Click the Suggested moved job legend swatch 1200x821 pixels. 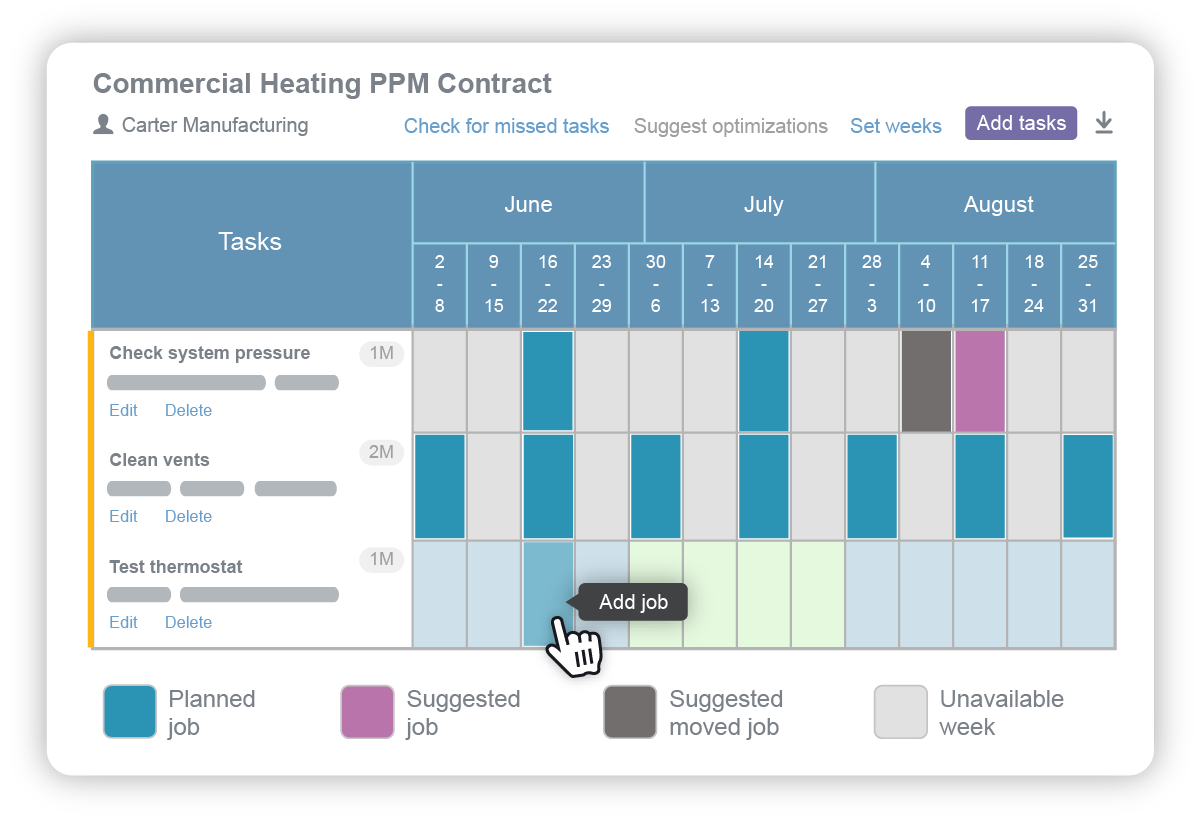[630, 711]
